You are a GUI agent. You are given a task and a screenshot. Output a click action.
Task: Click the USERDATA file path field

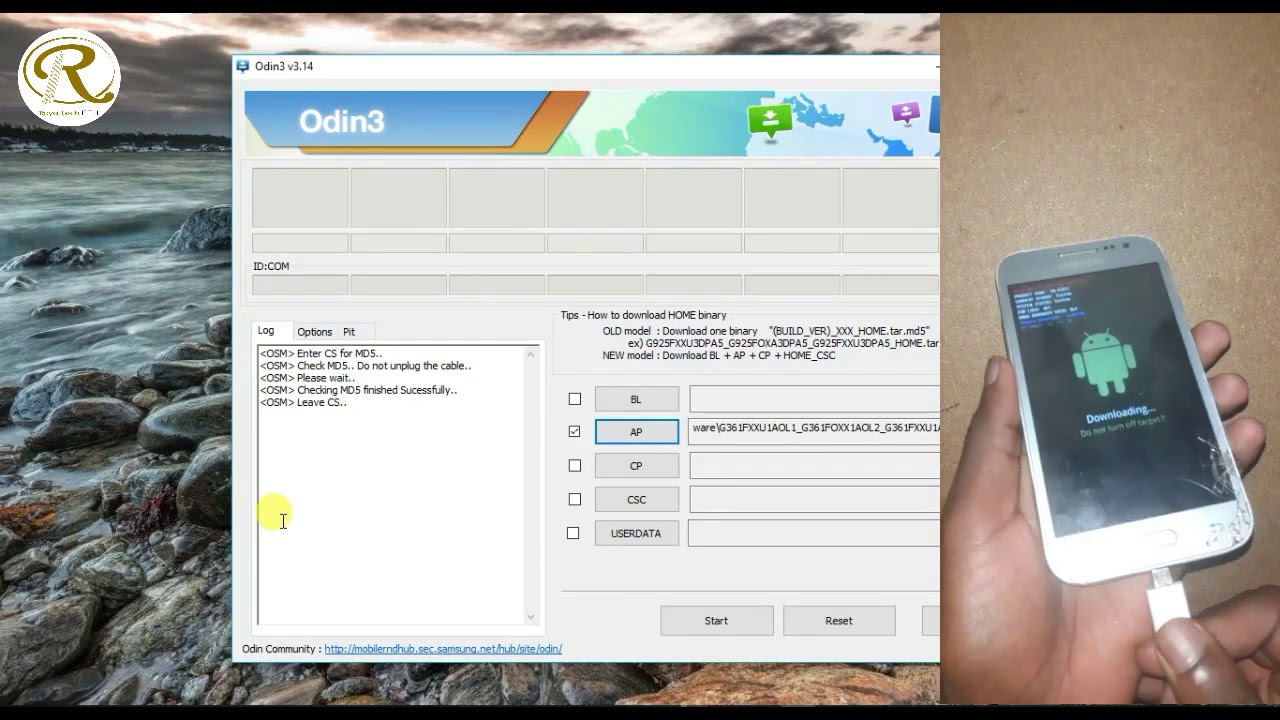coord(814,533)
